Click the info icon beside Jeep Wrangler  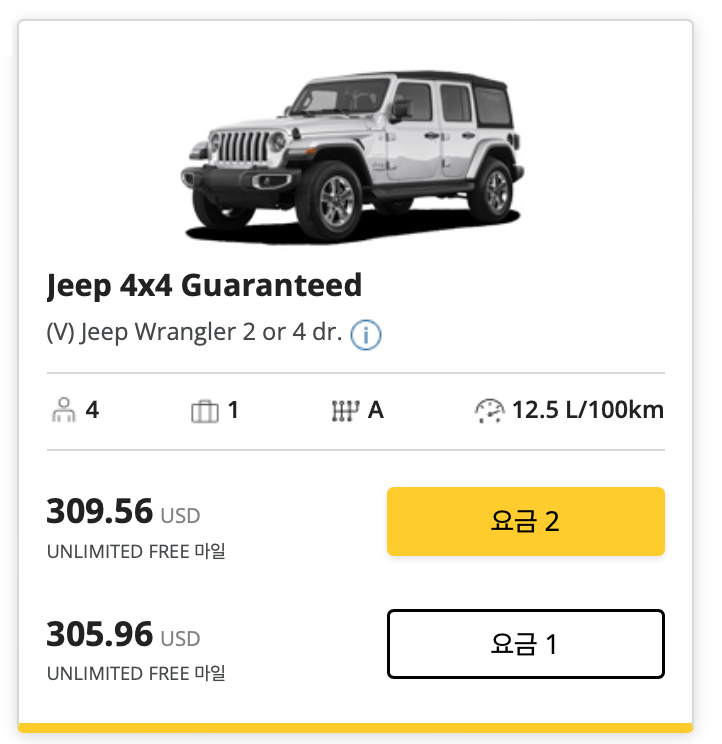(366, 335)
